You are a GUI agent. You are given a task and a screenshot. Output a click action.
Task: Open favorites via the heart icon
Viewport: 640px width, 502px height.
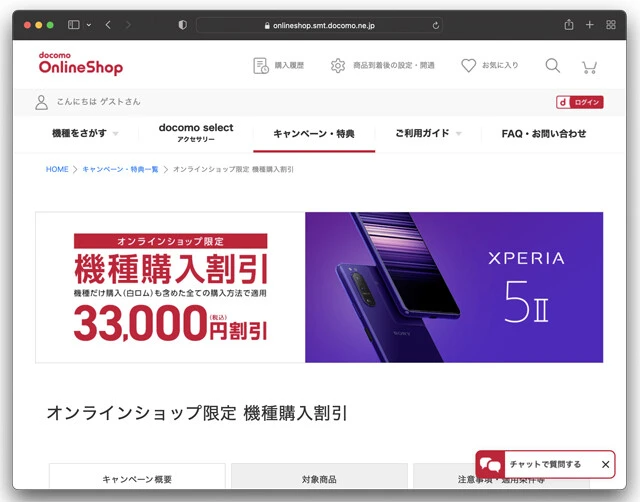click(x=468, y=65)
